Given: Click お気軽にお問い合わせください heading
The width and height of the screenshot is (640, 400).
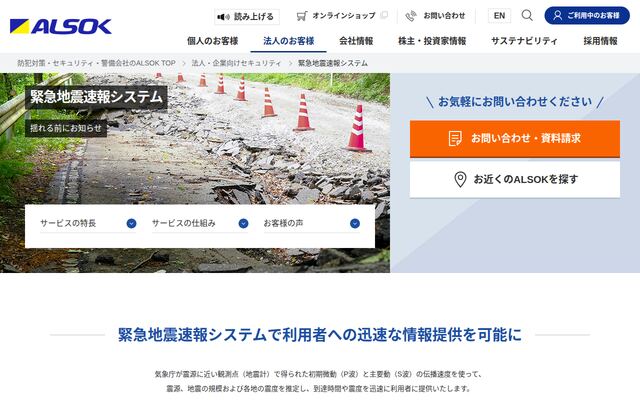Looking at the screenshot, I should (515, 102).
